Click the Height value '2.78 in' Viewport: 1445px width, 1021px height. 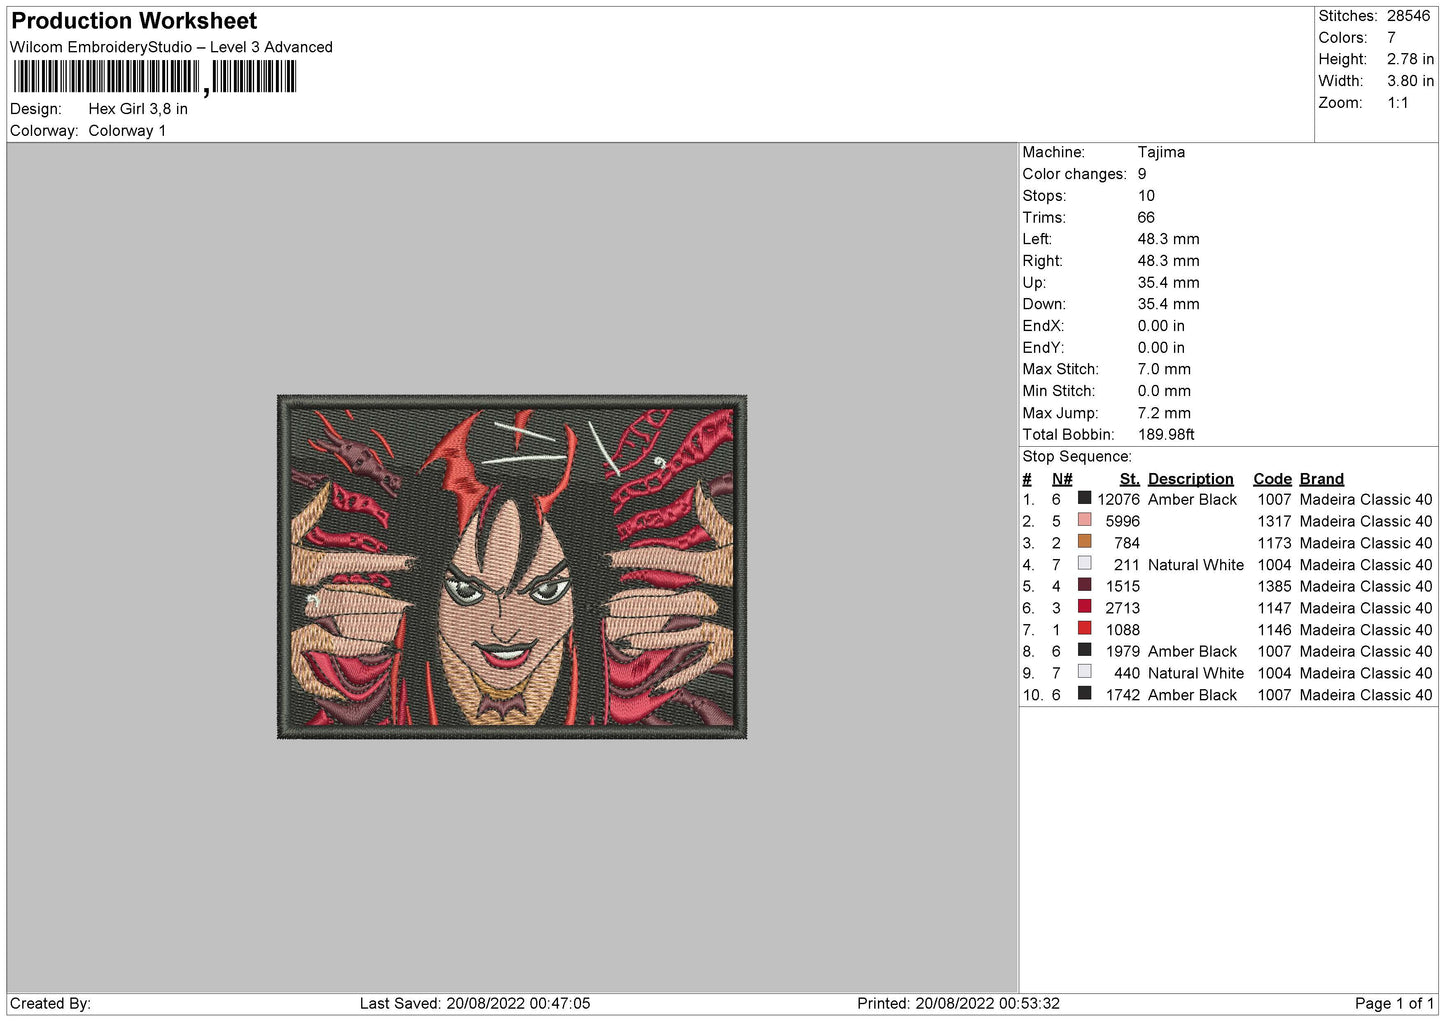click(1410, 59)
